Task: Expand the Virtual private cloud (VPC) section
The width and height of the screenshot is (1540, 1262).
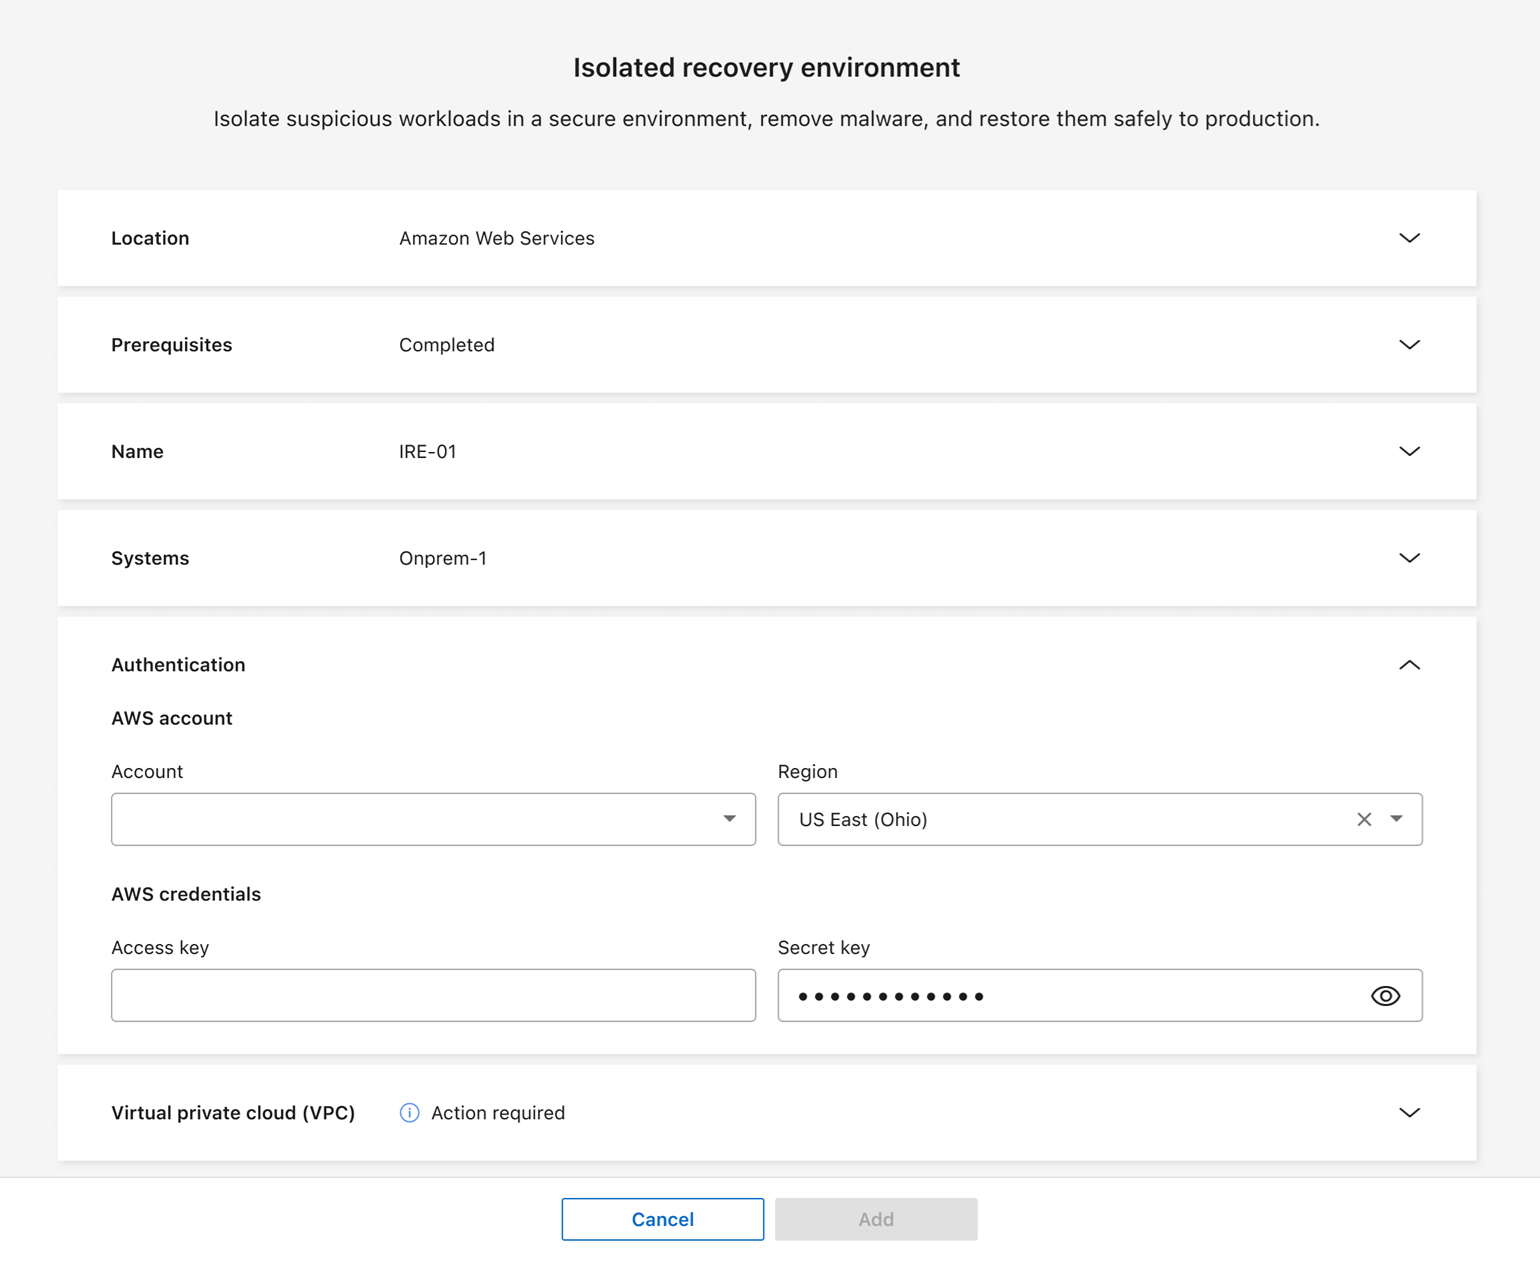Action: tap(1409, 1112)
